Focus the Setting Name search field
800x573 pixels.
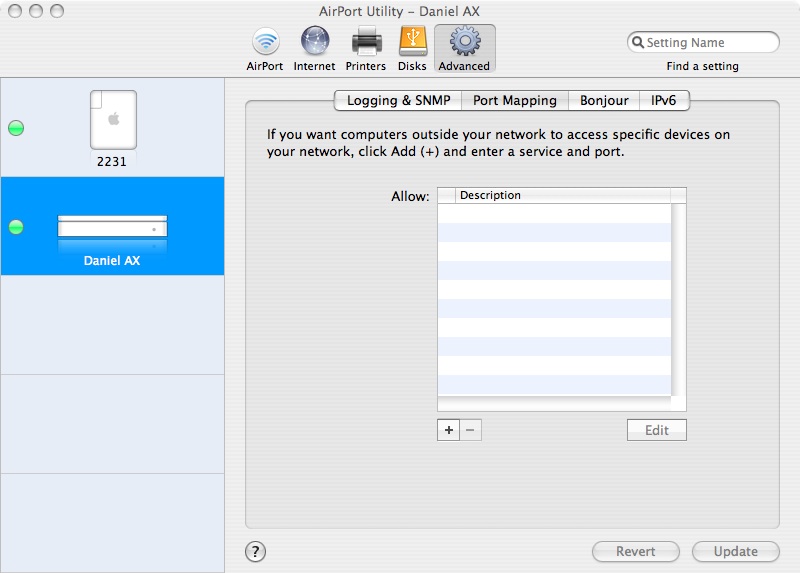tap(703, 42)
